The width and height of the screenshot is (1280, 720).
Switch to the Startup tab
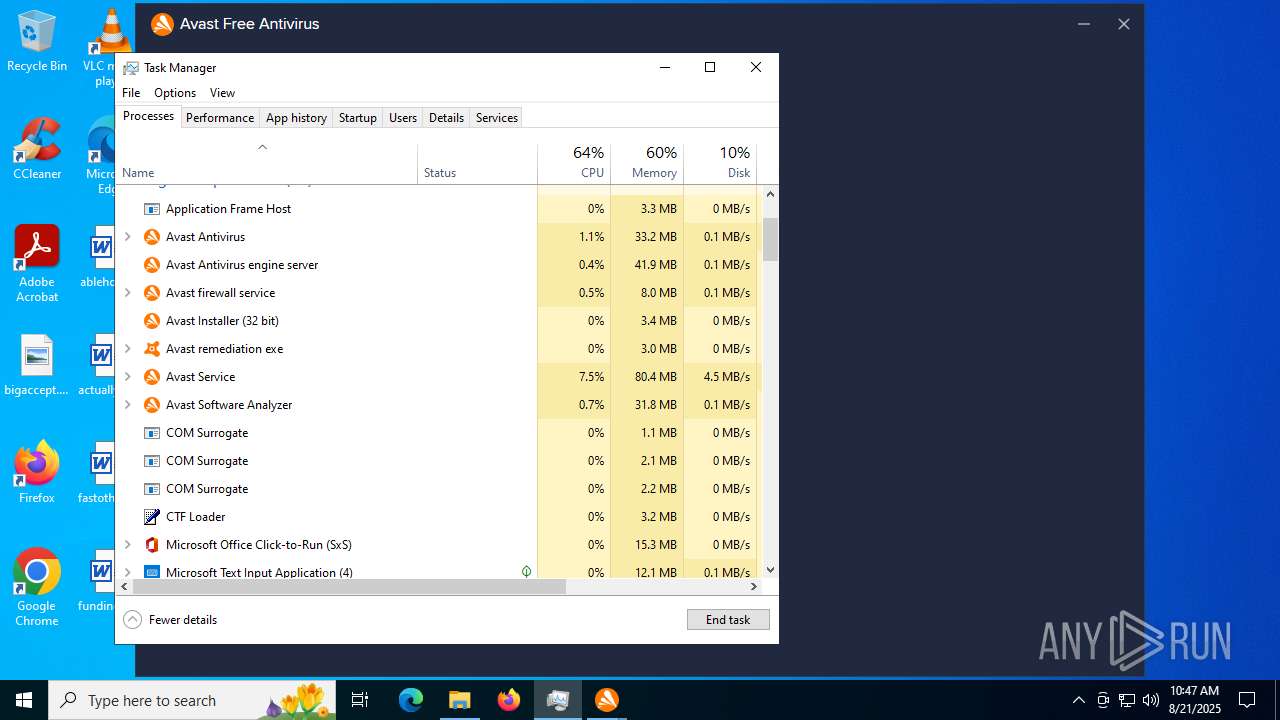(357, 118)
